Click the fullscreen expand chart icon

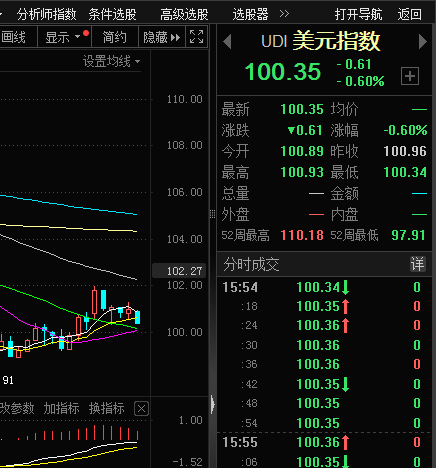tap(196, 37)
